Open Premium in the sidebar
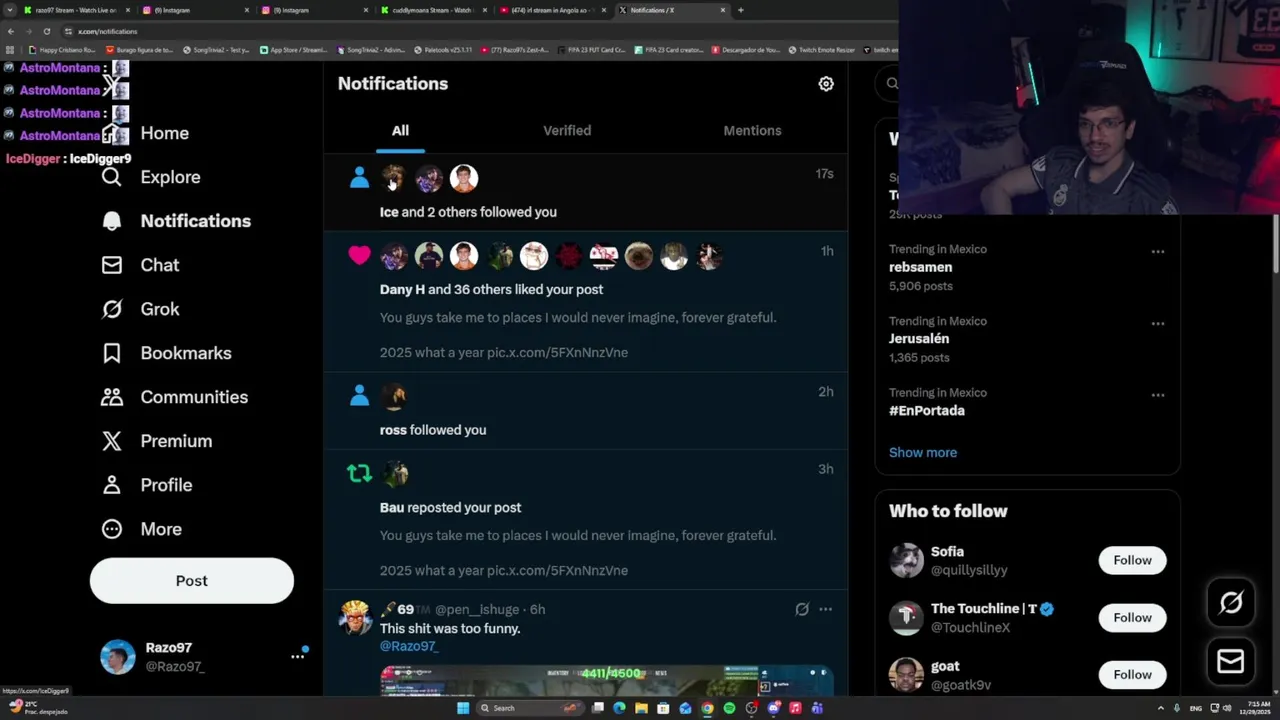This screenshot has height=720, width=1280. tap(156, 441)
